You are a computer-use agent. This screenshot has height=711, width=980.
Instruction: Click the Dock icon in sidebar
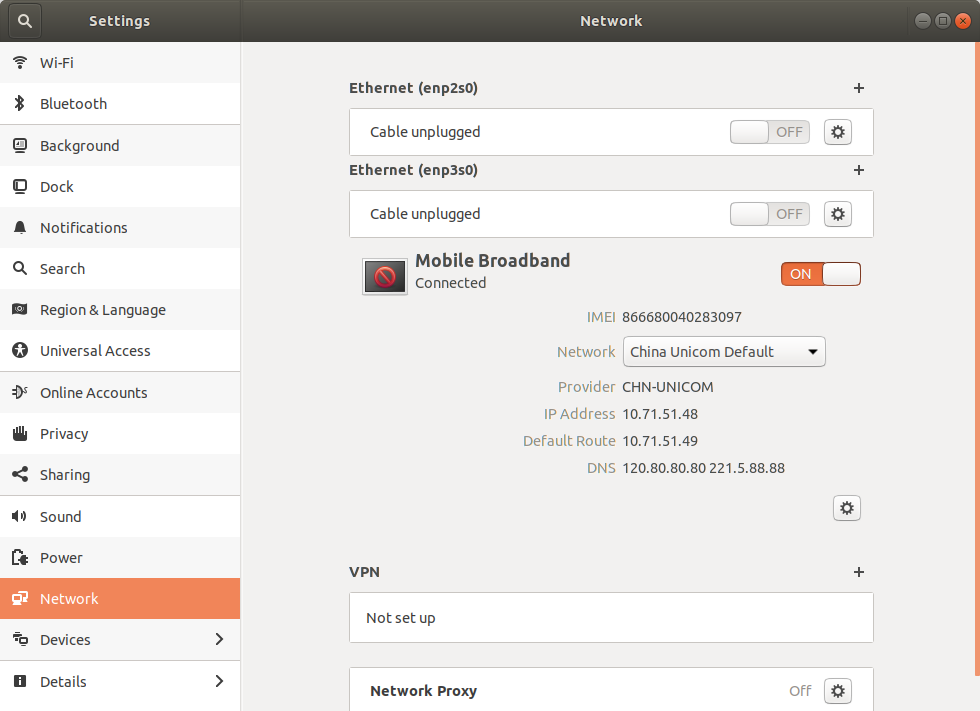pos(20,187)
